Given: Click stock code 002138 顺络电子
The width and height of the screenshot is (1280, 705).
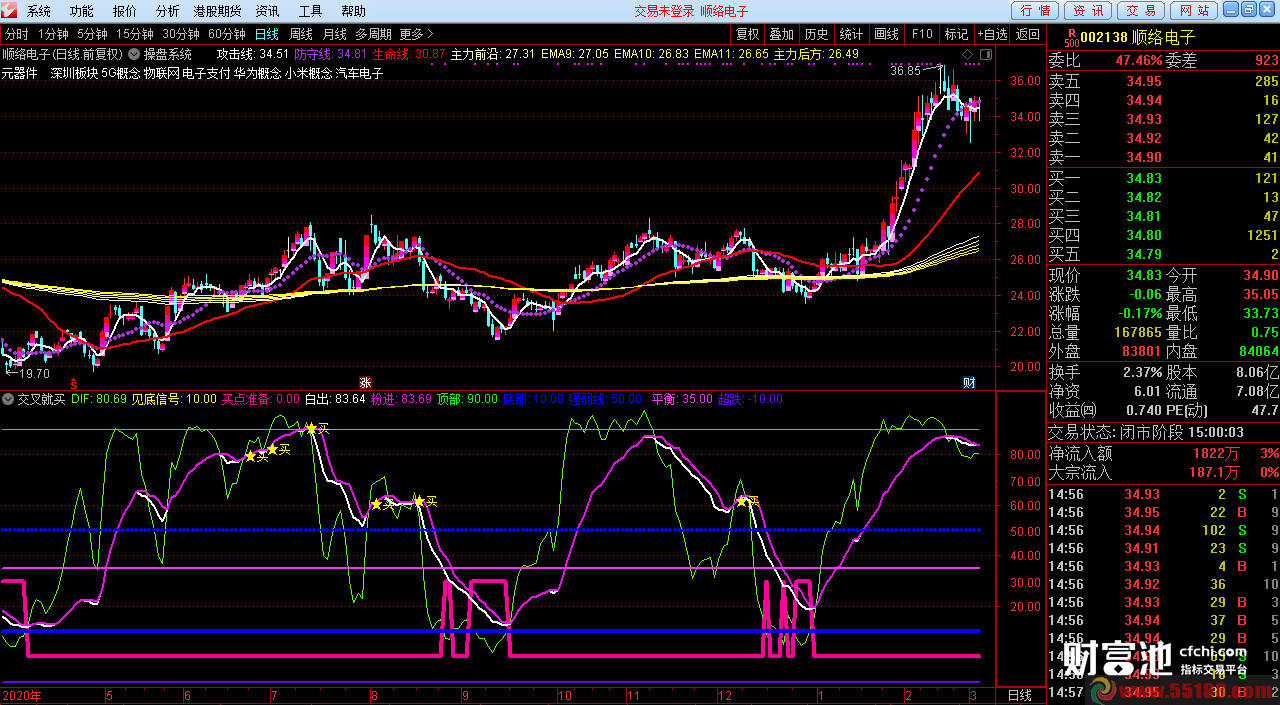Looking at the screenshot, I should coord(1140,38).
